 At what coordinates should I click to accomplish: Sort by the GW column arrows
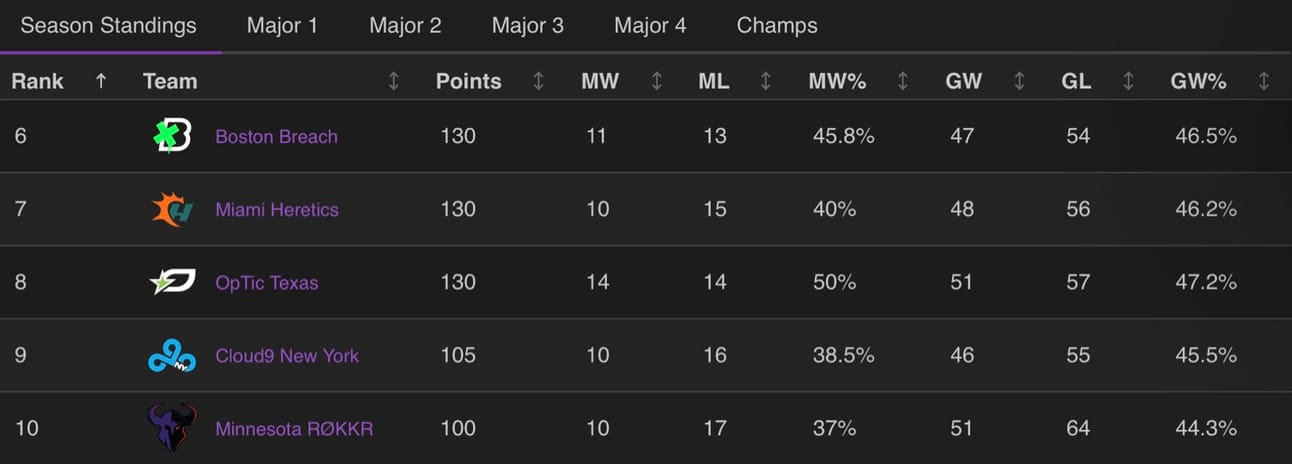click(x=1019, y=82)
